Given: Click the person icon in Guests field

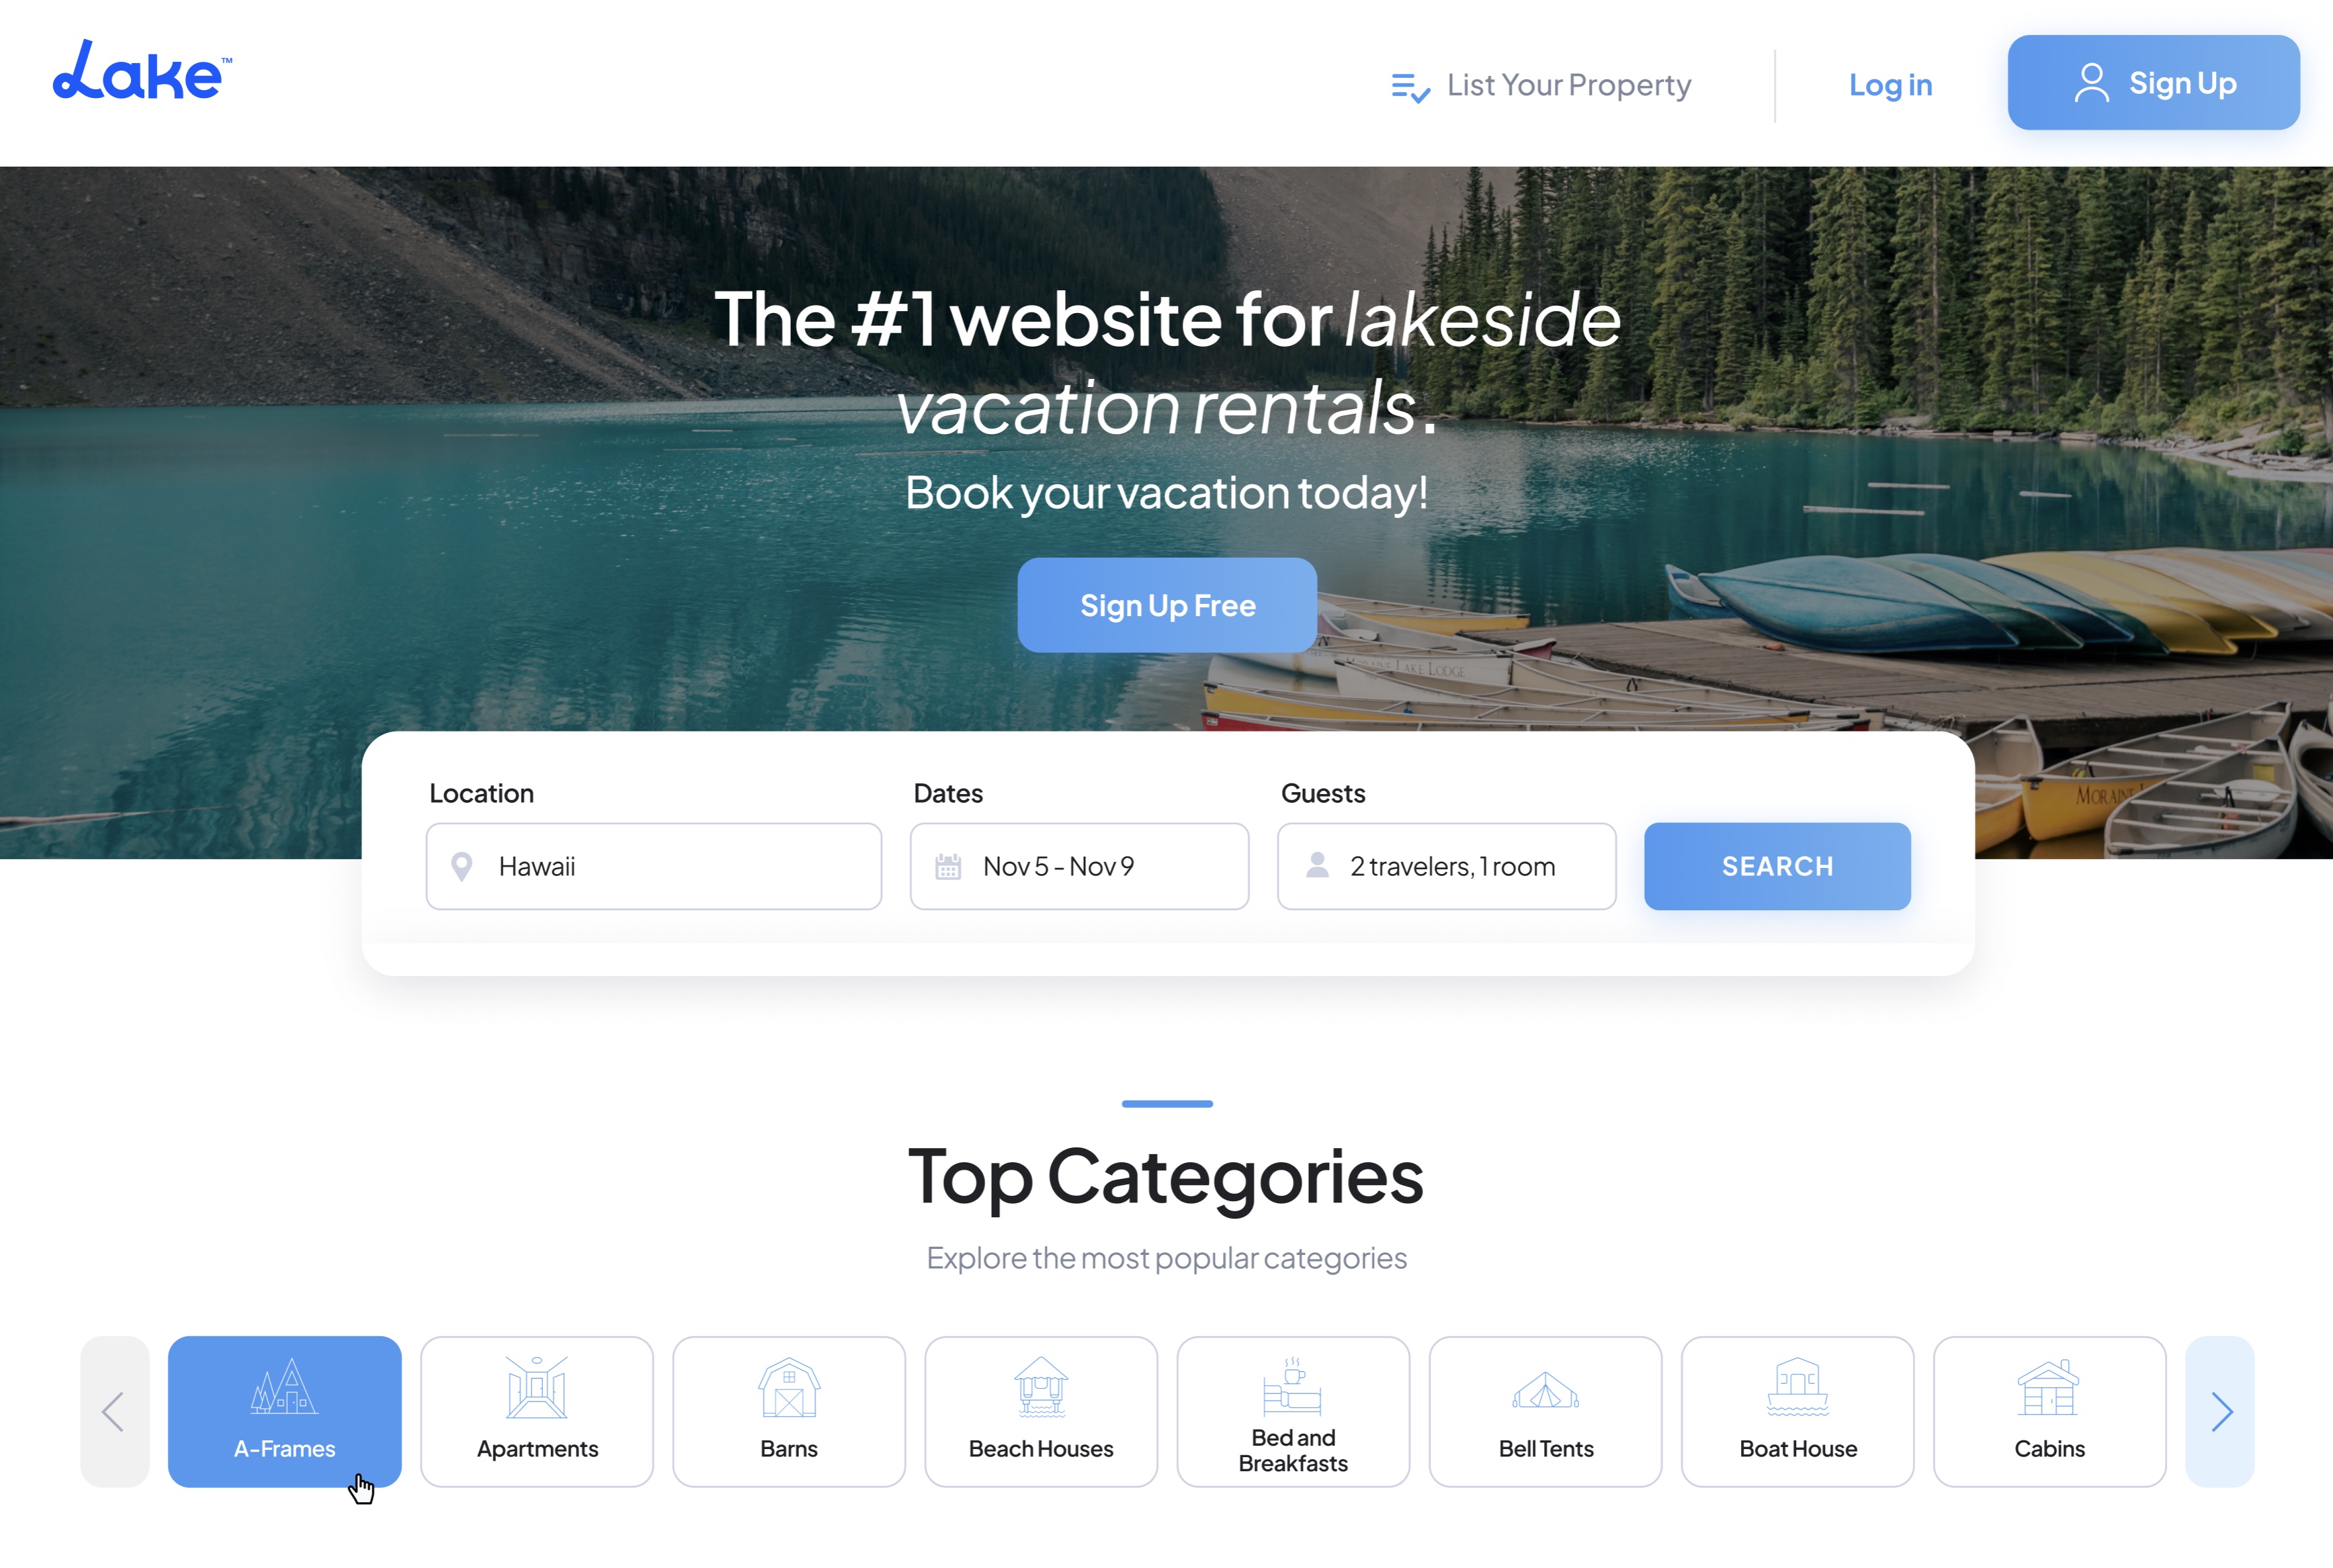Looking at the screenshot, I should point(1318,865).
